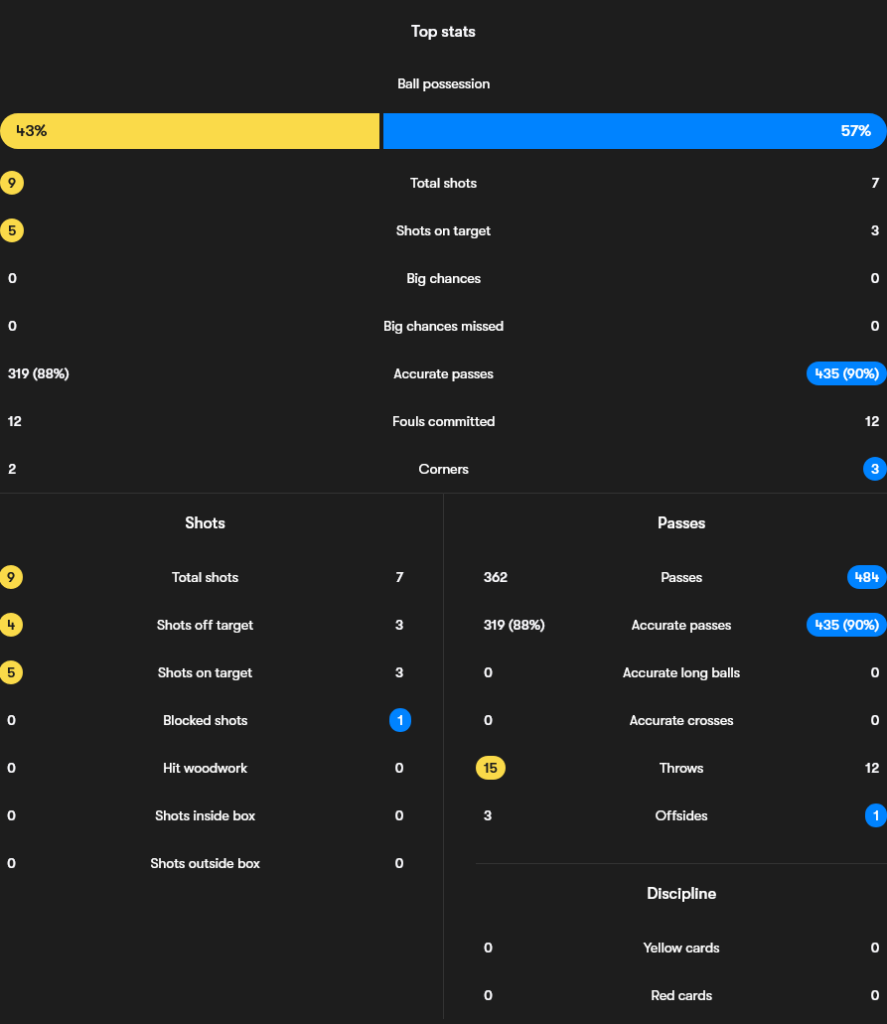
Task: Select the "Top stats" heading
Action: (x=443, y=32)
